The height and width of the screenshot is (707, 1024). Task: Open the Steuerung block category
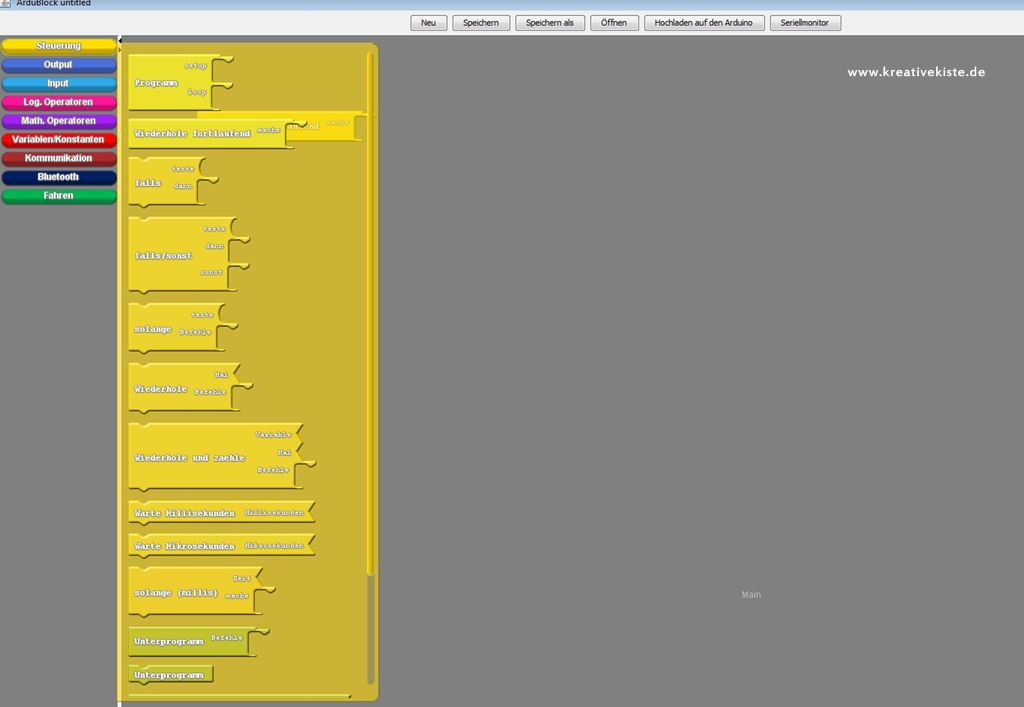[x=58, y=46]
